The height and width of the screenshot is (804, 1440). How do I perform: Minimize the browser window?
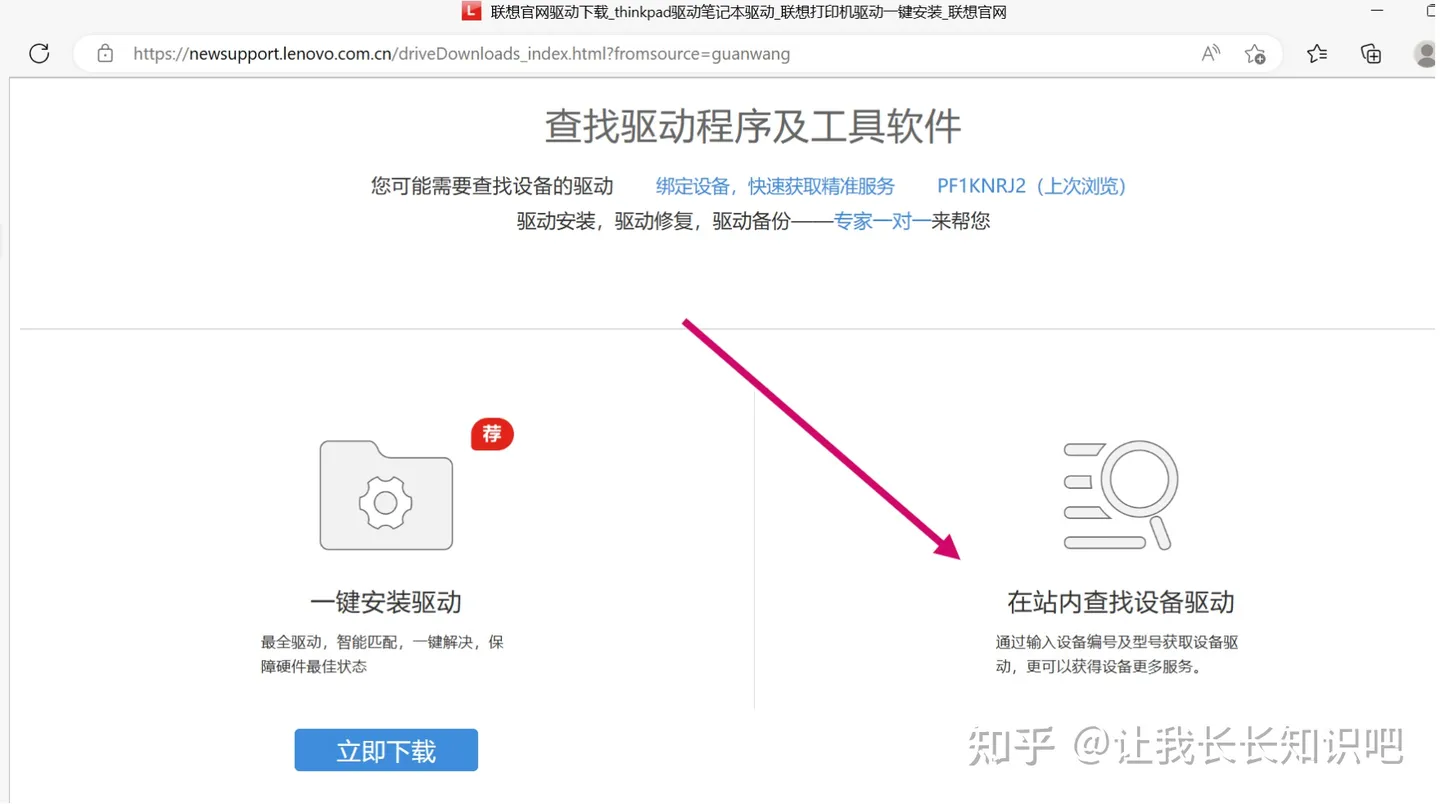pos(1377,11)
